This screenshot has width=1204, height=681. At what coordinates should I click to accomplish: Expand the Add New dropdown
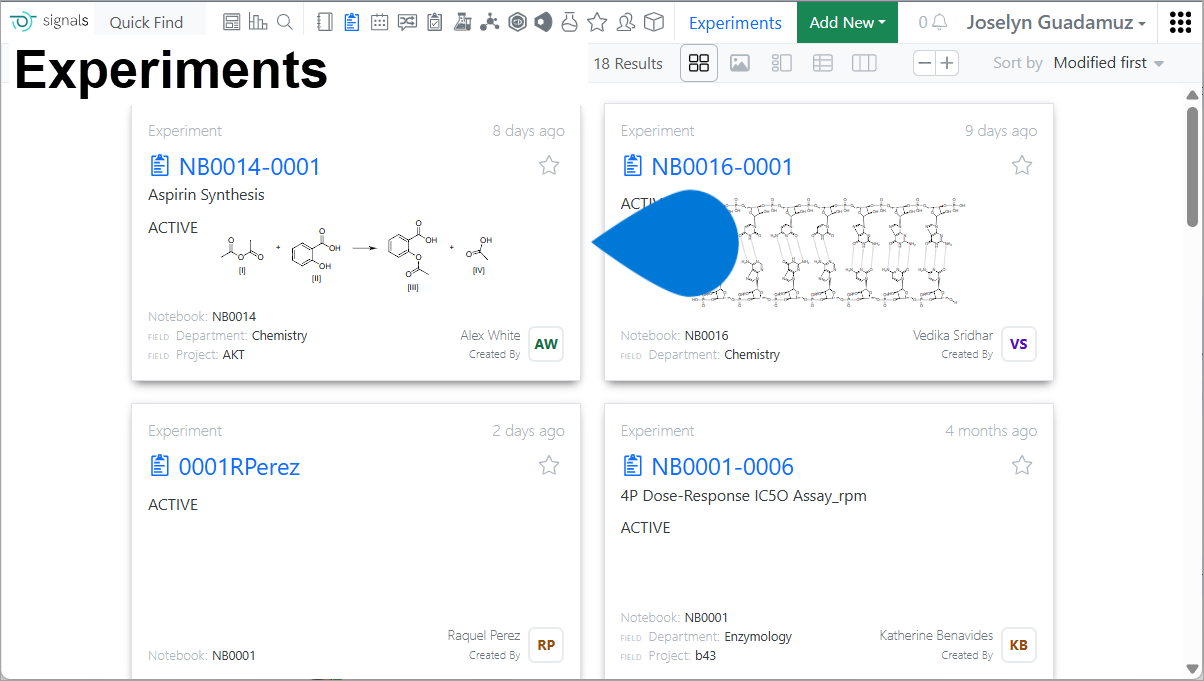(847, 22)
